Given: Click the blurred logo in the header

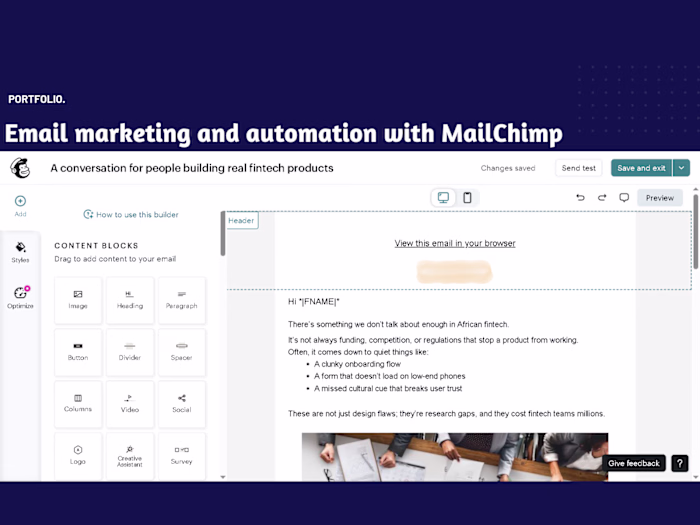Looking at the screenshot, I should [x=454, y=272].
